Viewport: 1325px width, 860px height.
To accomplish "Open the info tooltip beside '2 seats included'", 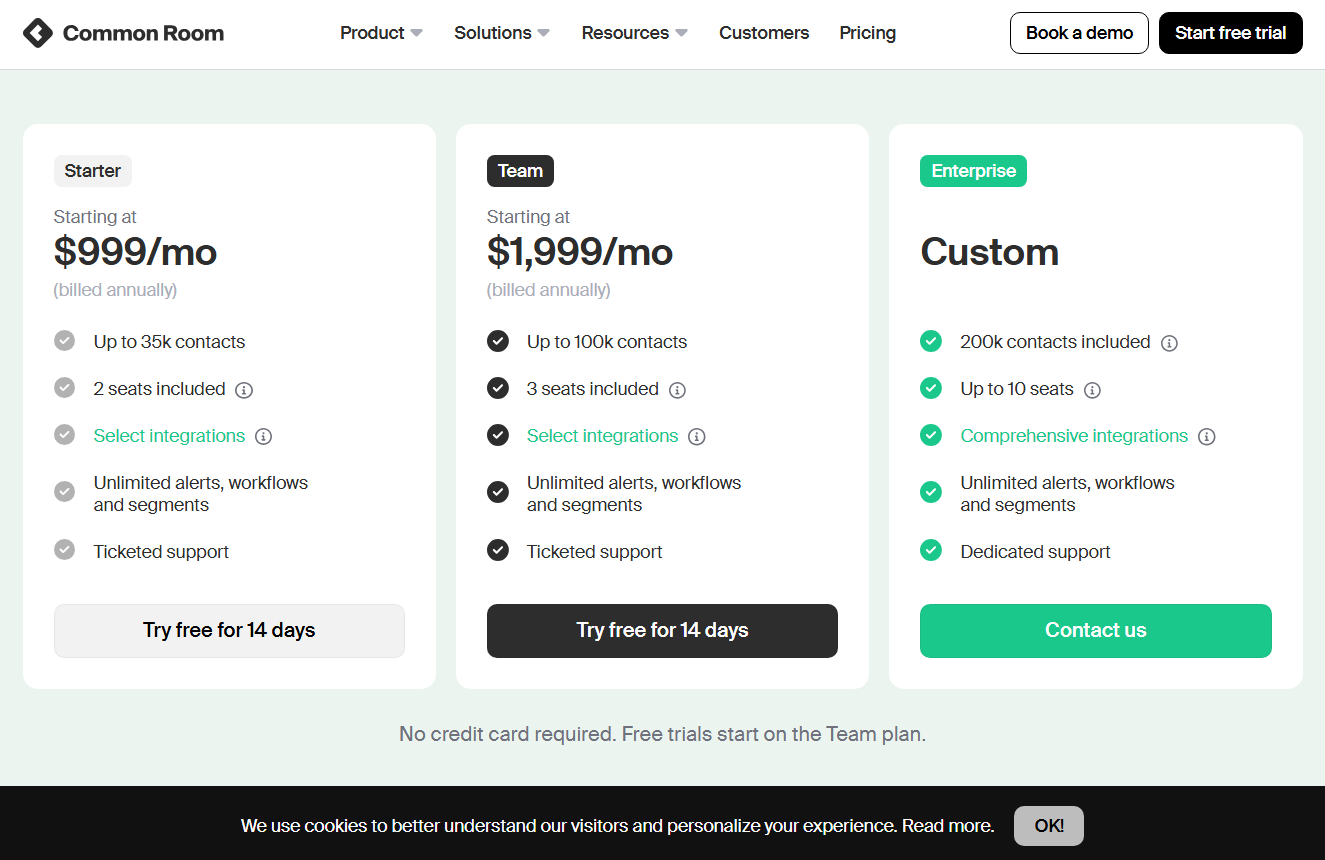I will (243, 390).
